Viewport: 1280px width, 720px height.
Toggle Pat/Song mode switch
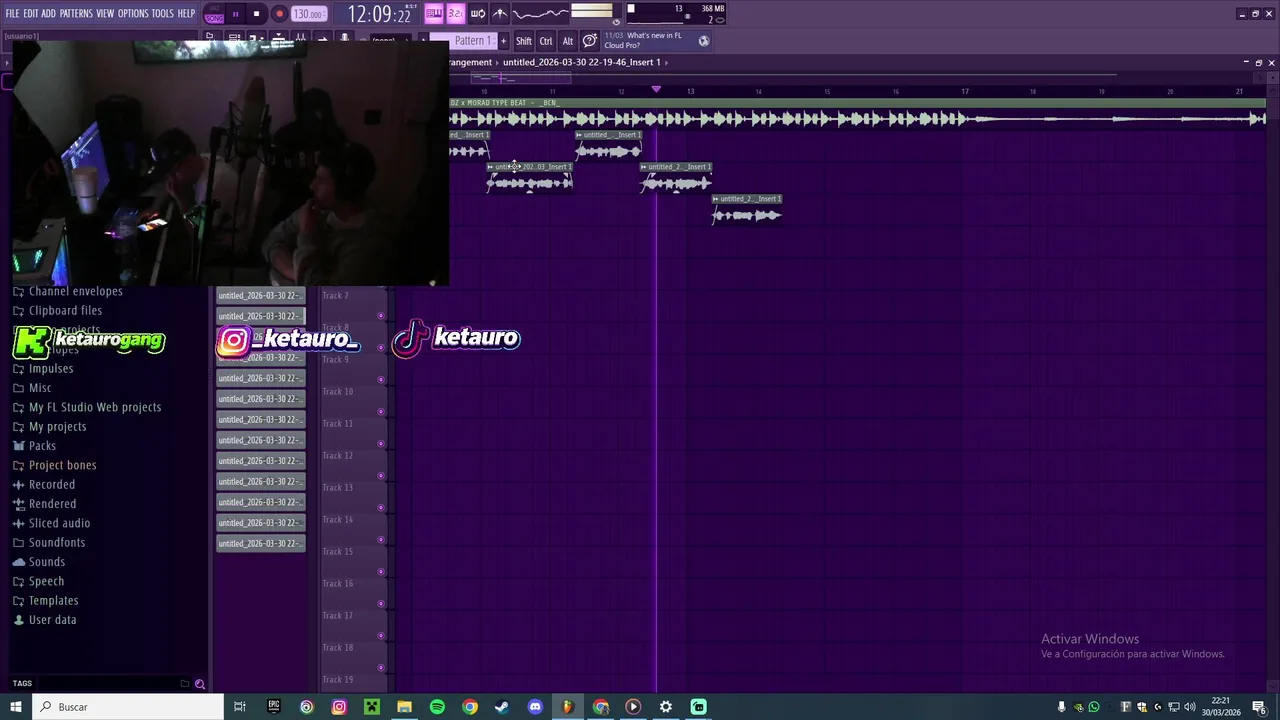tap(214, 14)
